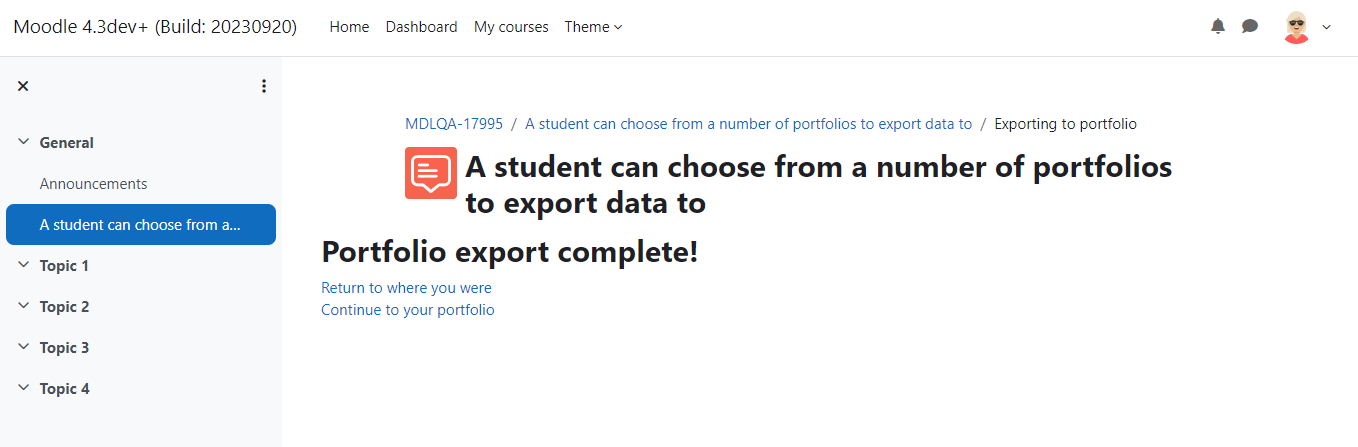The width and height of the screenshot is (1358, 447).
Task: Open the notifications bell icon
Action: (x=1217, y=27)
